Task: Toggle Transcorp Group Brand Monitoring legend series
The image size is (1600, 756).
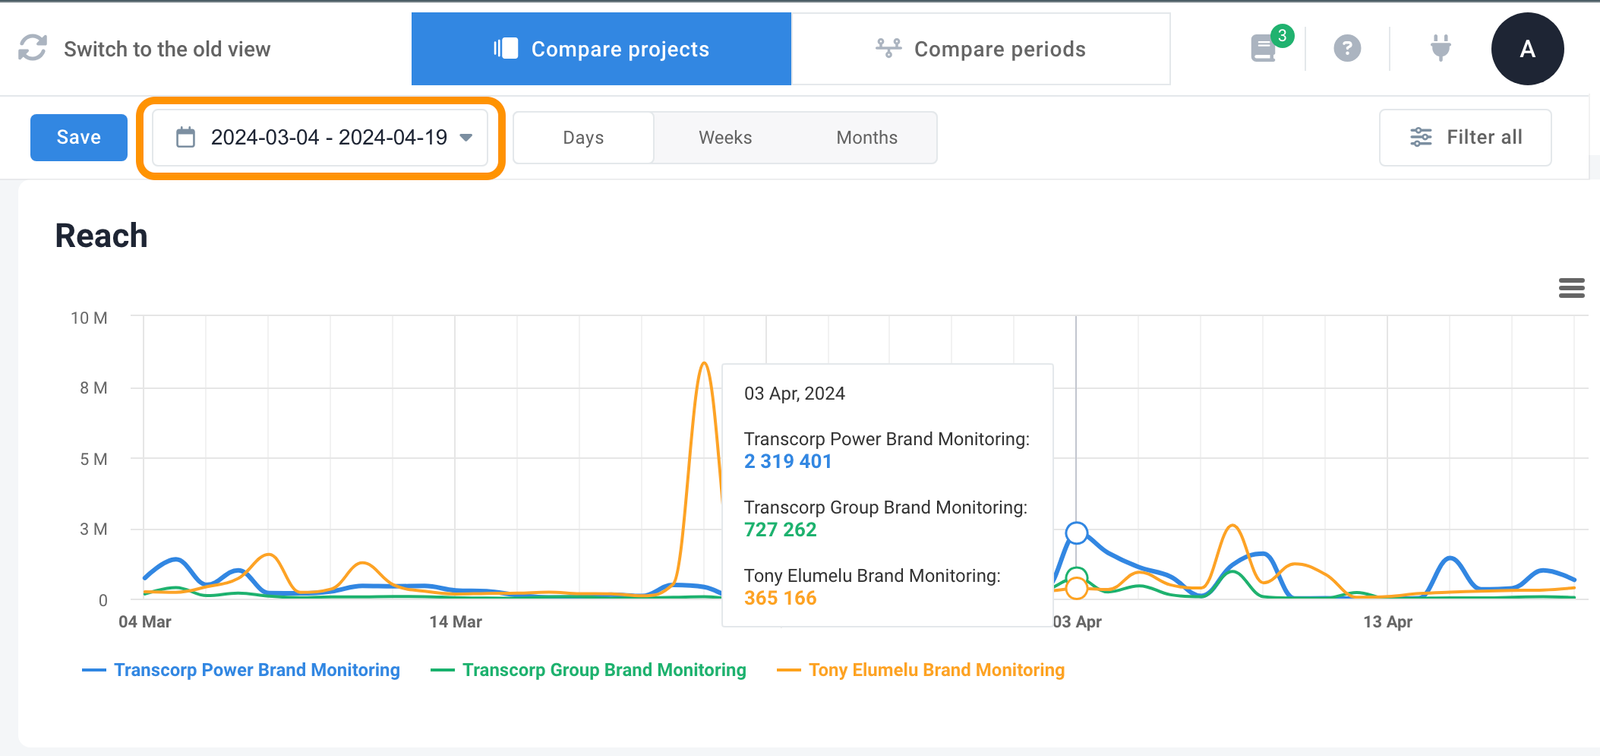Action: click(588, 670)
